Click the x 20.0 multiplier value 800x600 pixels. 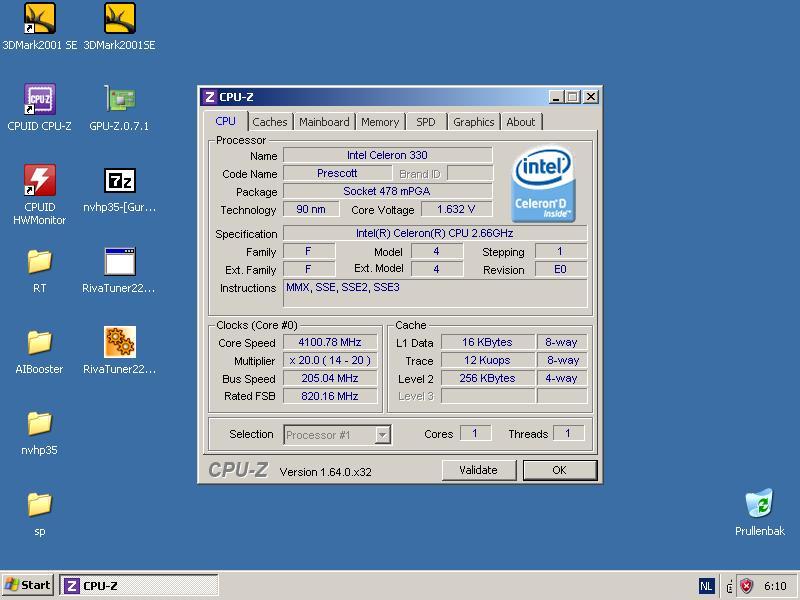click(x=330, y=360)
